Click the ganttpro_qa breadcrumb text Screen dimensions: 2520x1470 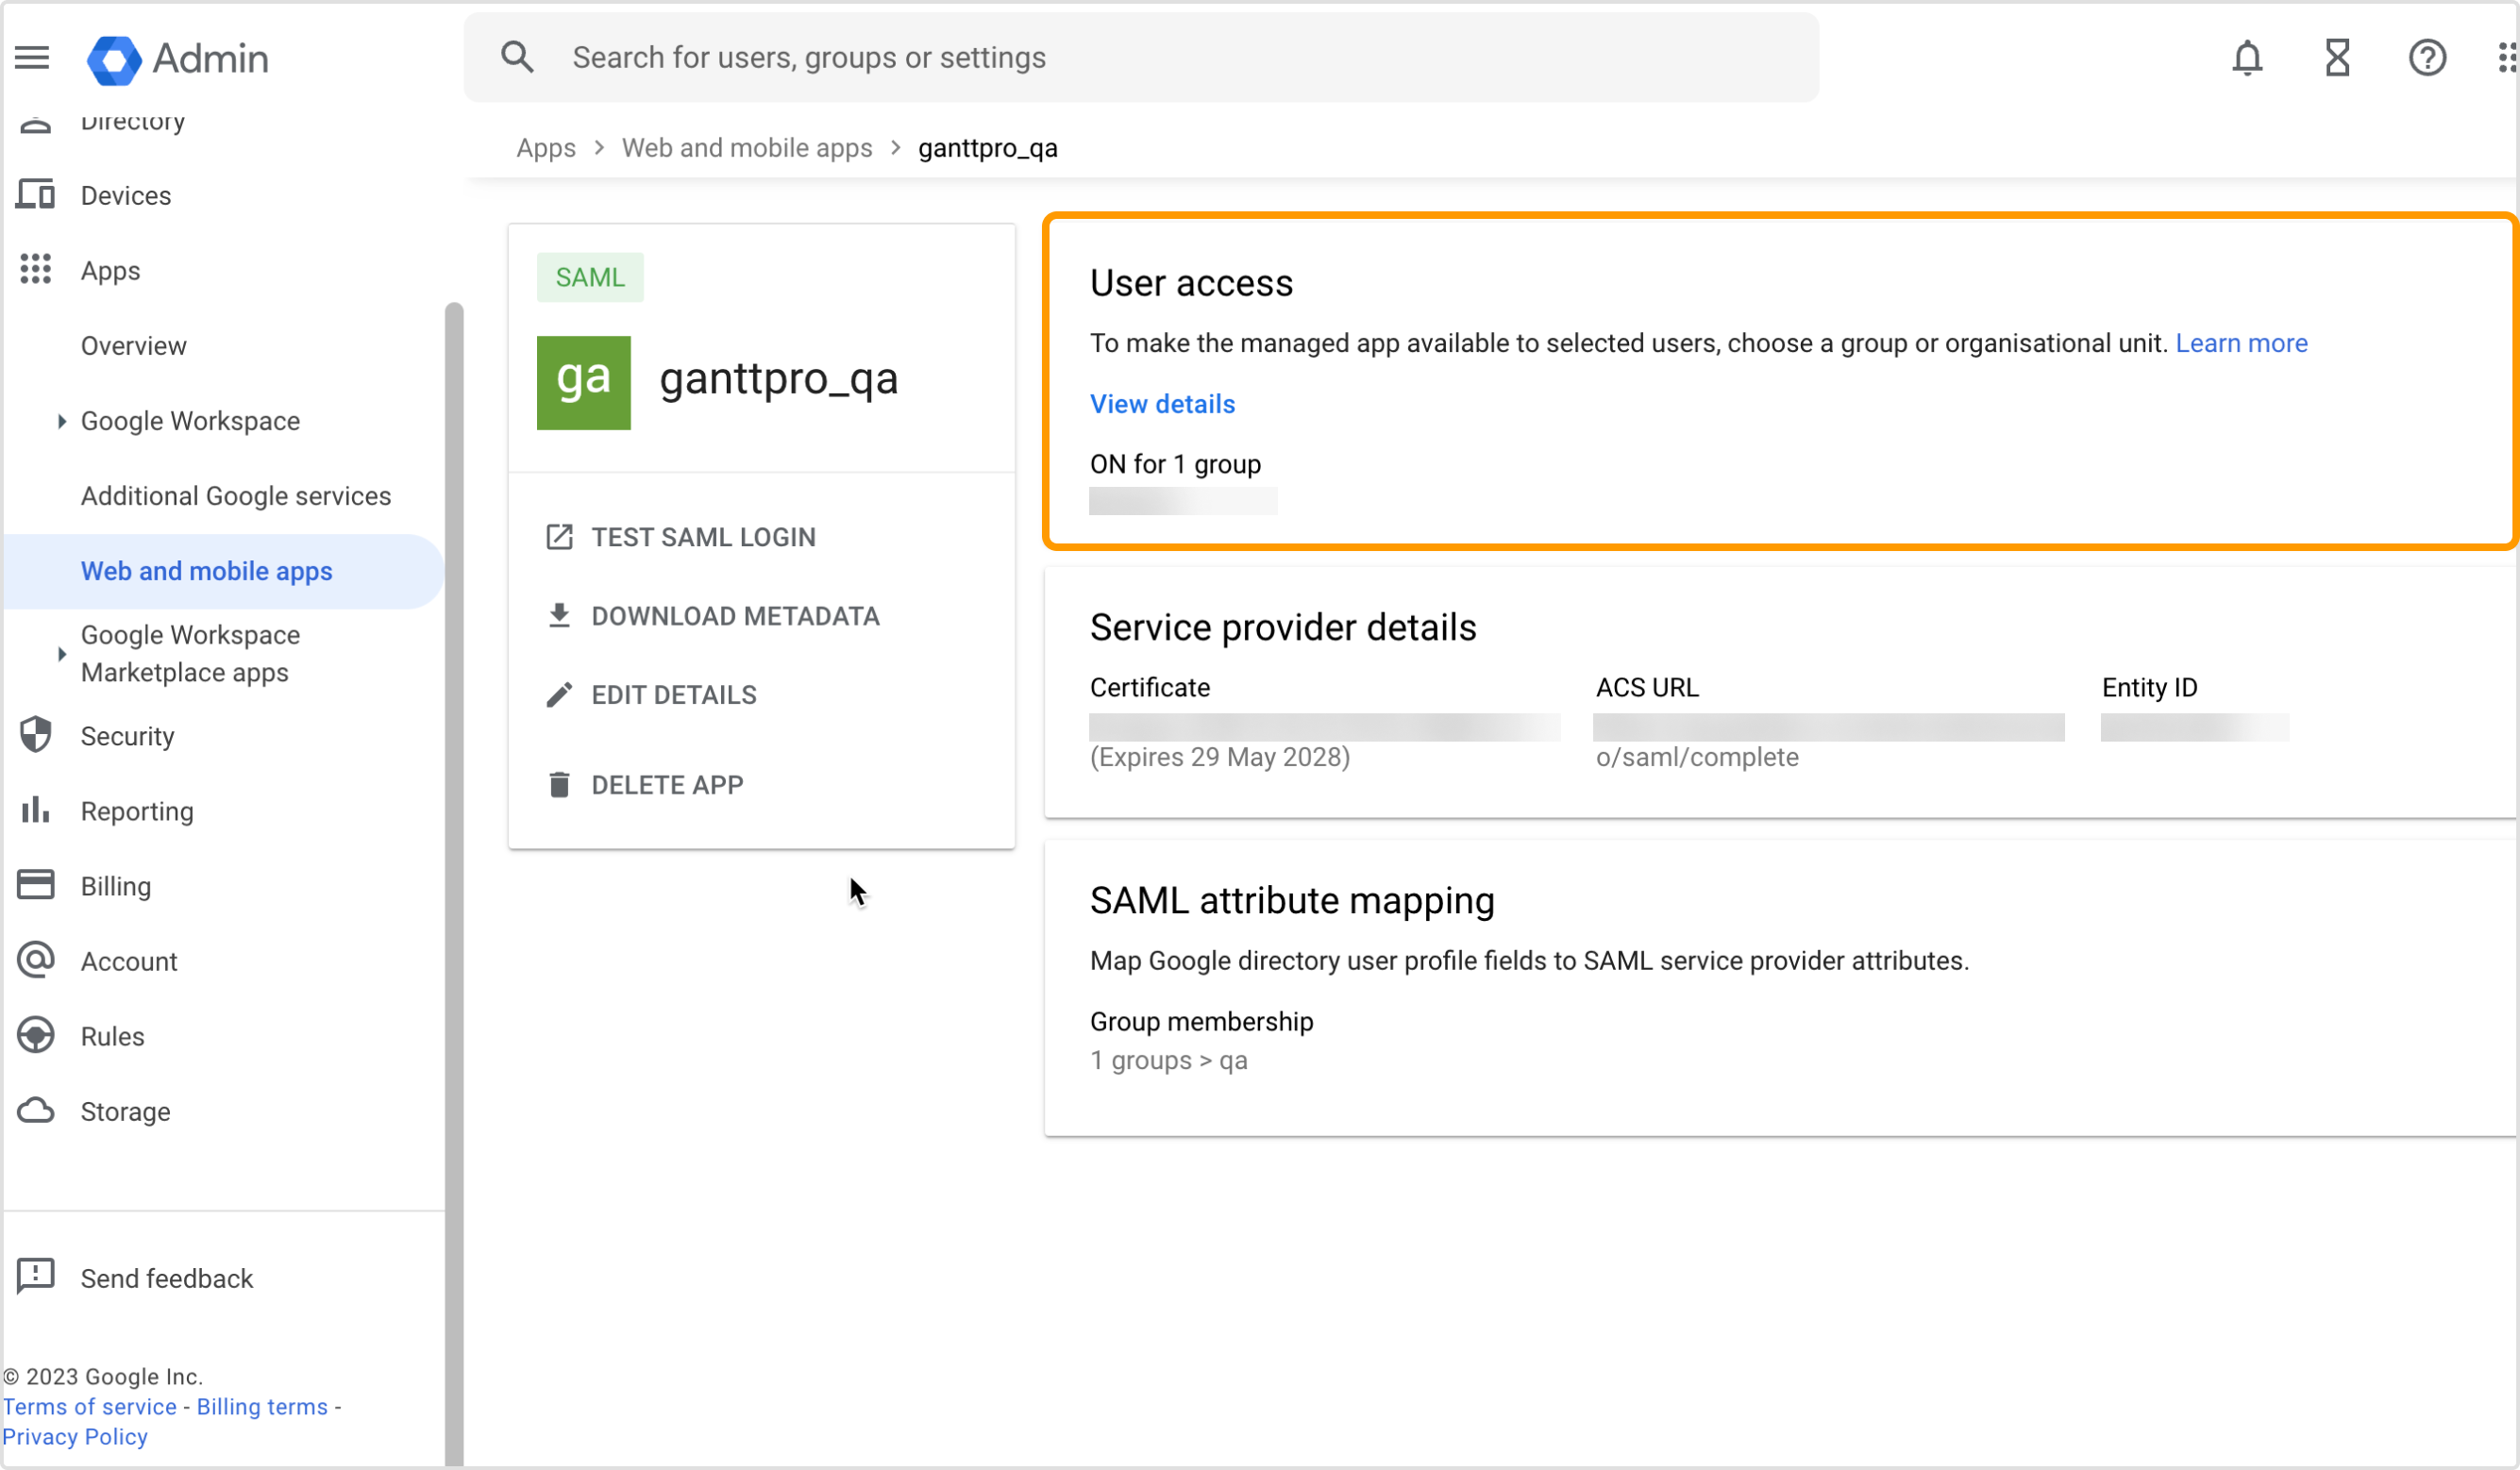tap(987, 148)
